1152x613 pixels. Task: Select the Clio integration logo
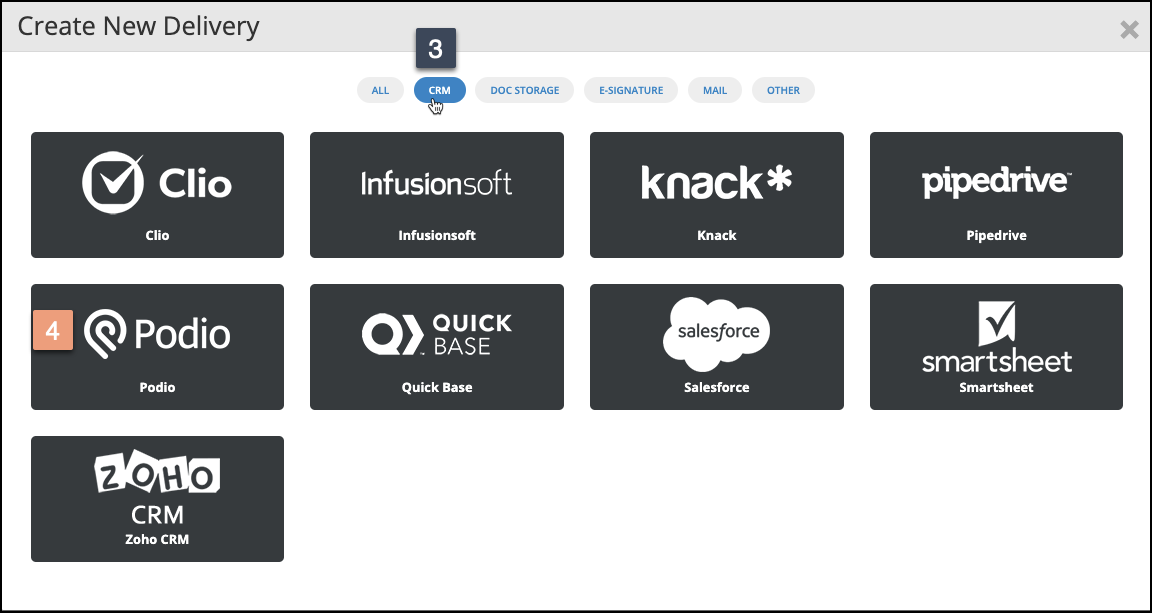pyautogui.click(x=157, y=183)
